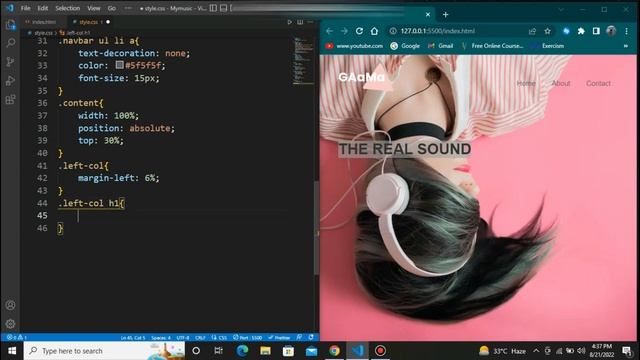Click .left-col h1 breadcrumb item
This screenshot has height=360, width=640.
click(78, 33)
